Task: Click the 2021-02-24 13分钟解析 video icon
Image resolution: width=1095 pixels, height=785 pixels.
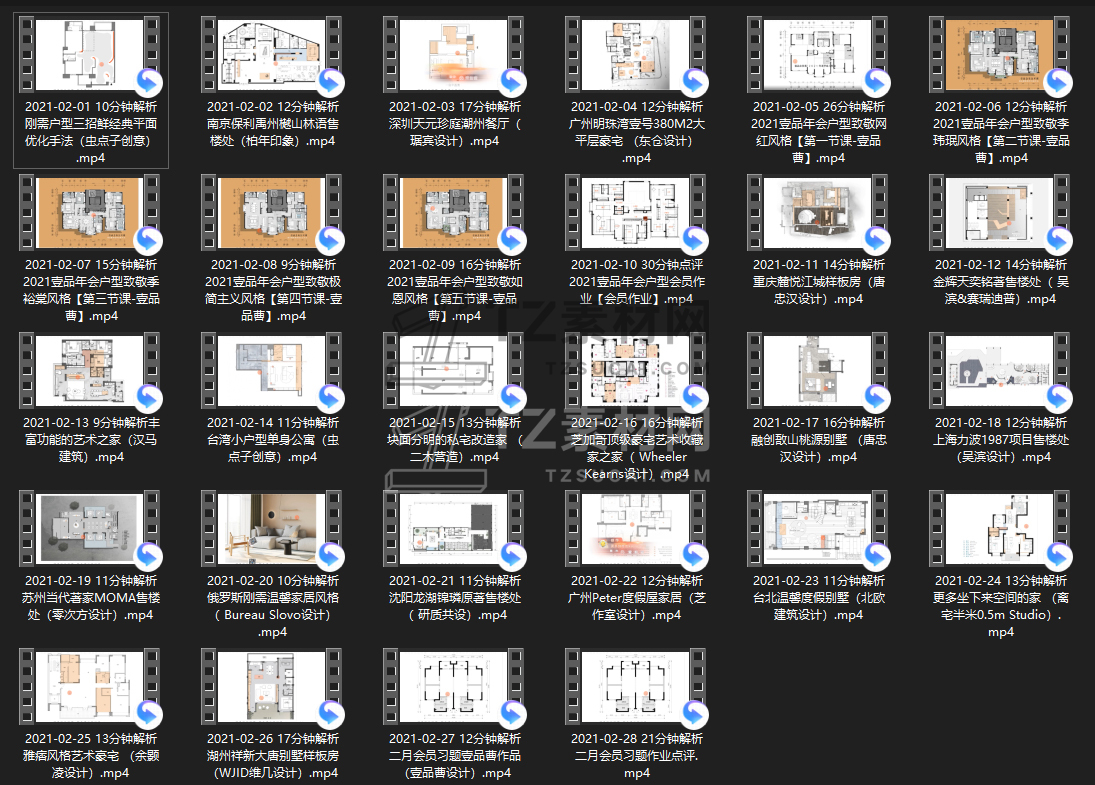Action: click(x=1000, y=528)
